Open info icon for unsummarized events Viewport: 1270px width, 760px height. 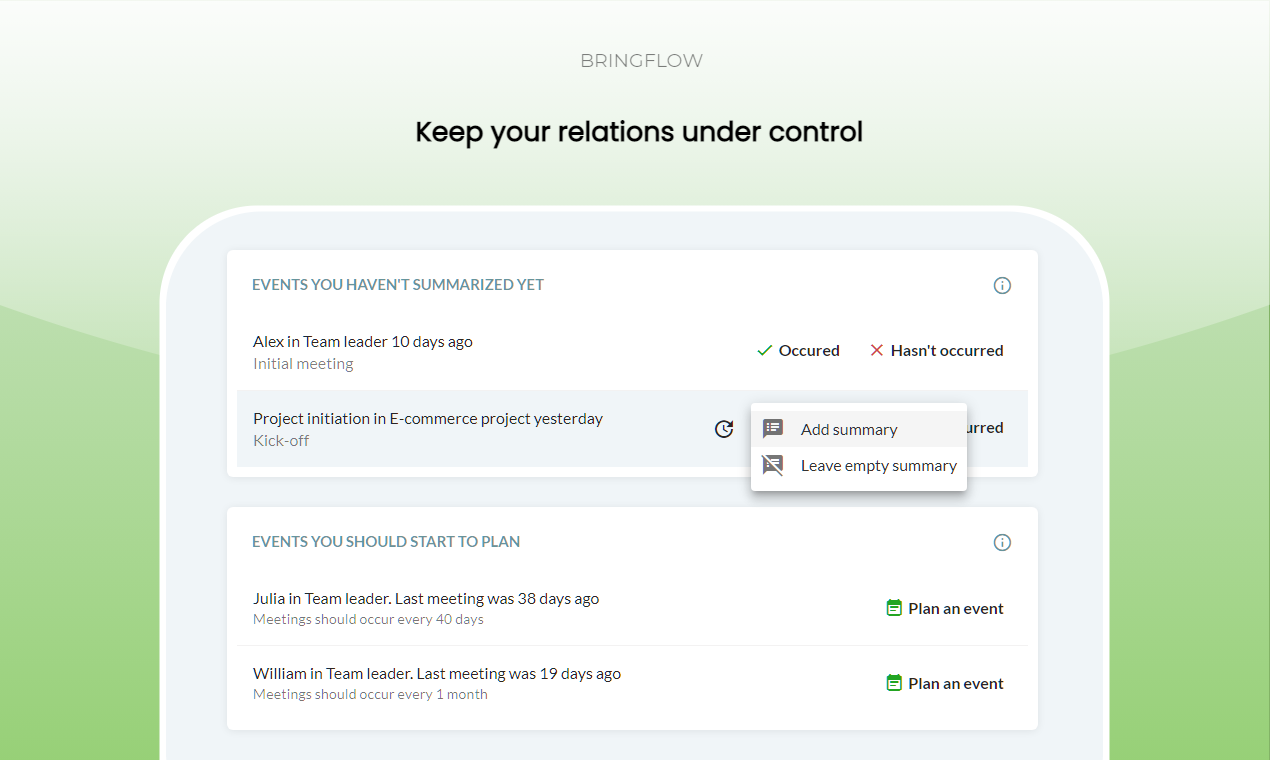pyautogui.click(x=1002, y=285)
